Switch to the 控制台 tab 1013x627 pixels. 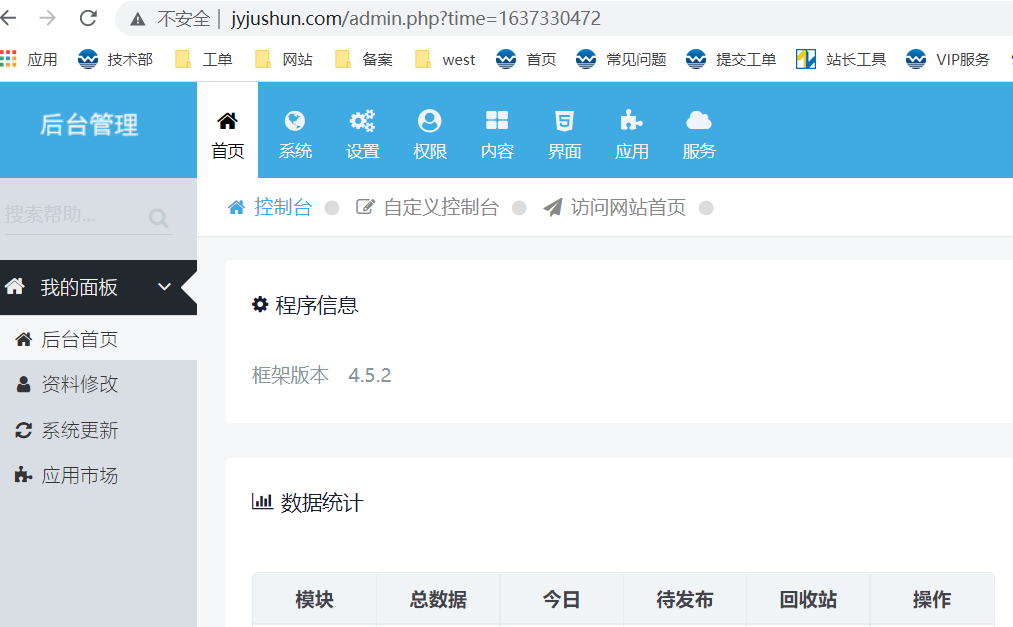[x=271, y=207]
